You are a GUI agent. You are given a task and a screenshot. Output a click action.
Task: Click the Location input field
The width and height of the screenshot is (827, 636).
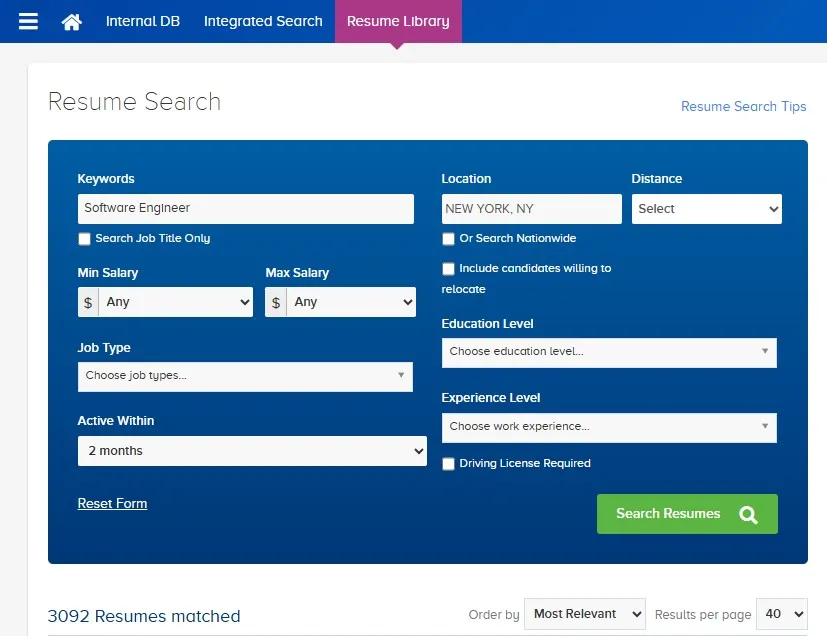point(532,209)
